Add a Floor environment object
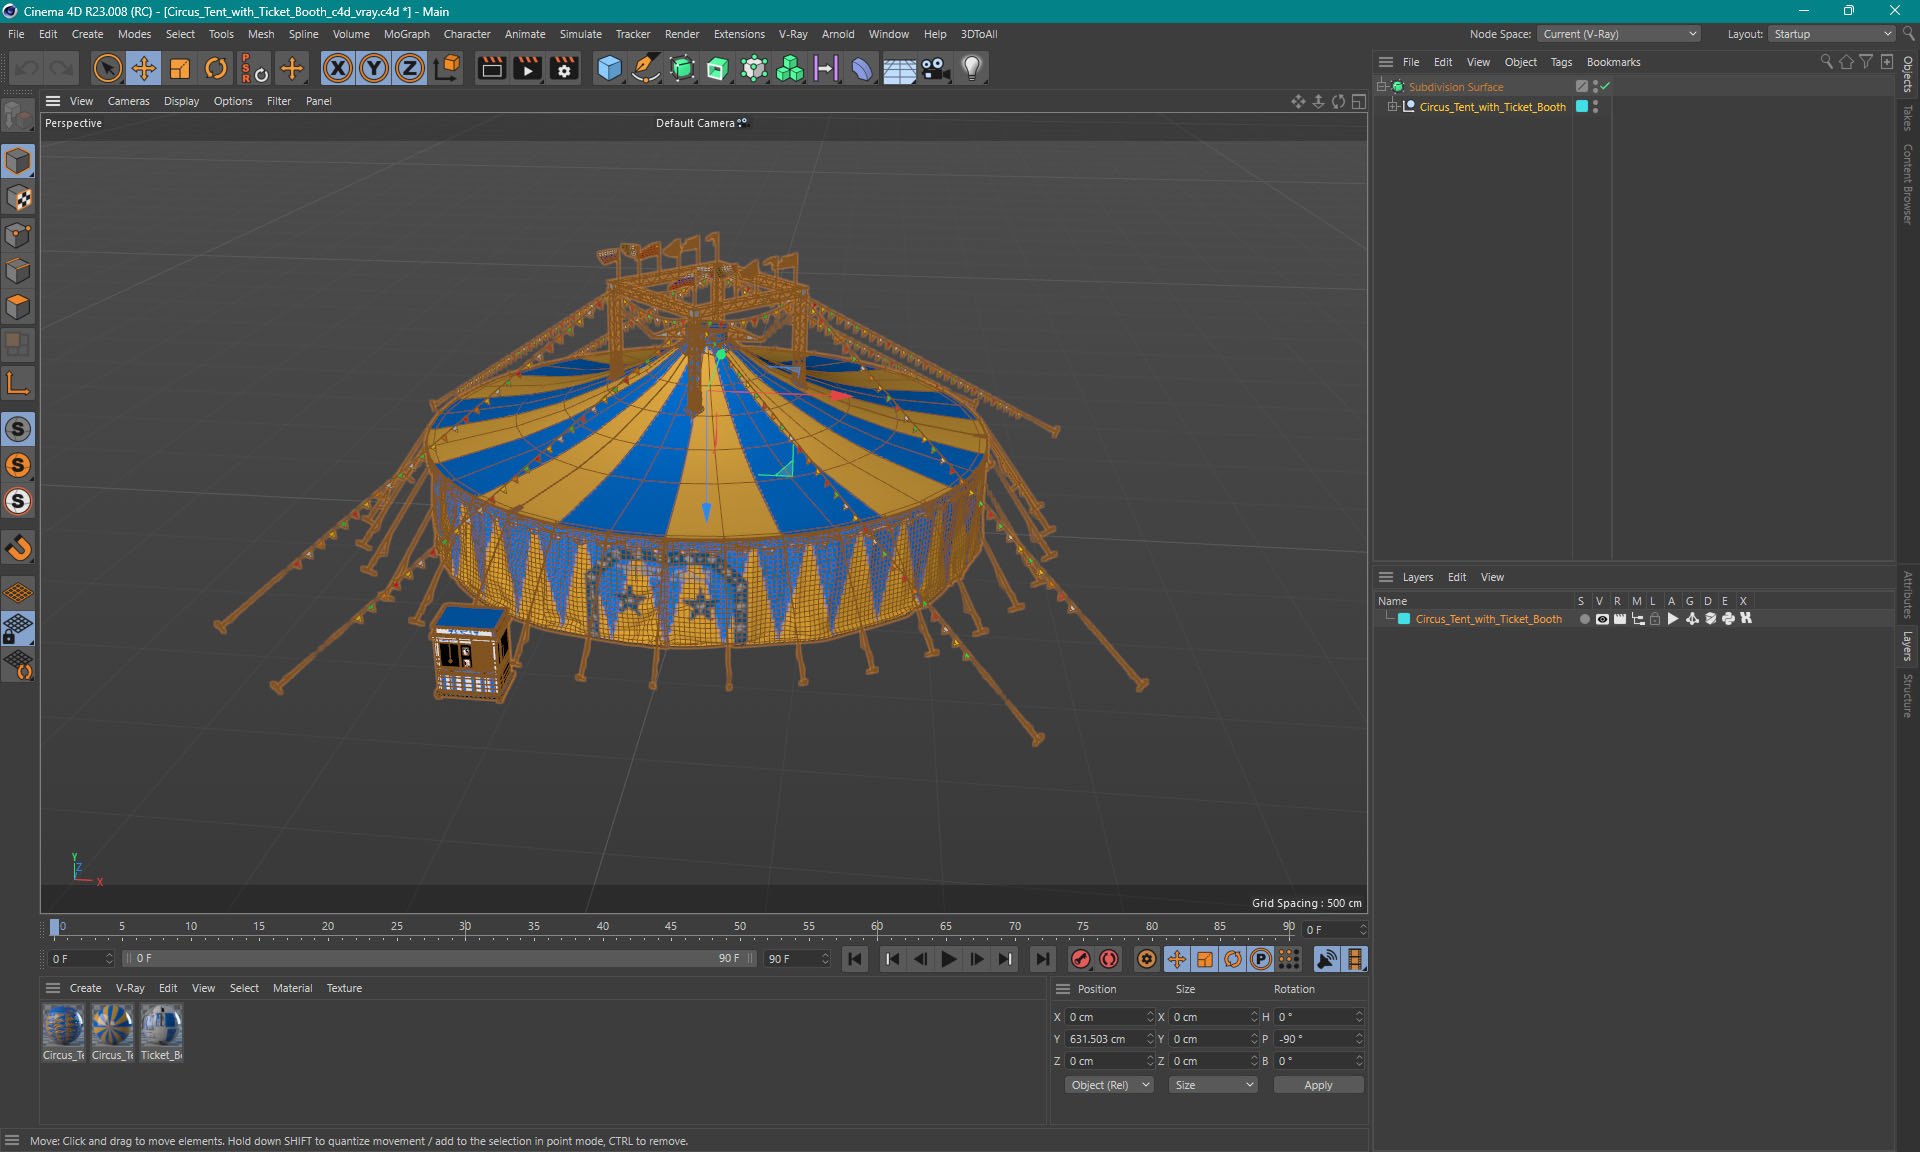The width and height of the screenshot is (1920, 1152). click(899, 68)
